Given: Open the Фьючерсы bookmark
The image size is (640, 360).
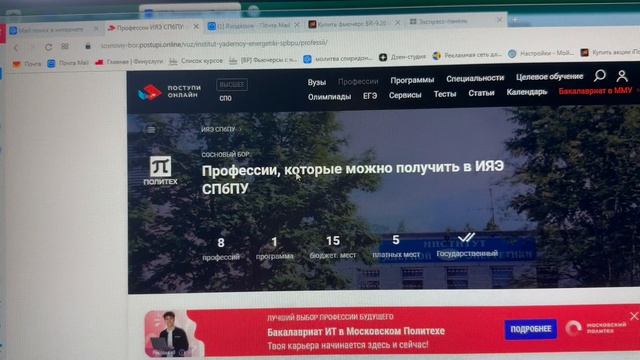Looking at the screenshot, I should point(263,60).
